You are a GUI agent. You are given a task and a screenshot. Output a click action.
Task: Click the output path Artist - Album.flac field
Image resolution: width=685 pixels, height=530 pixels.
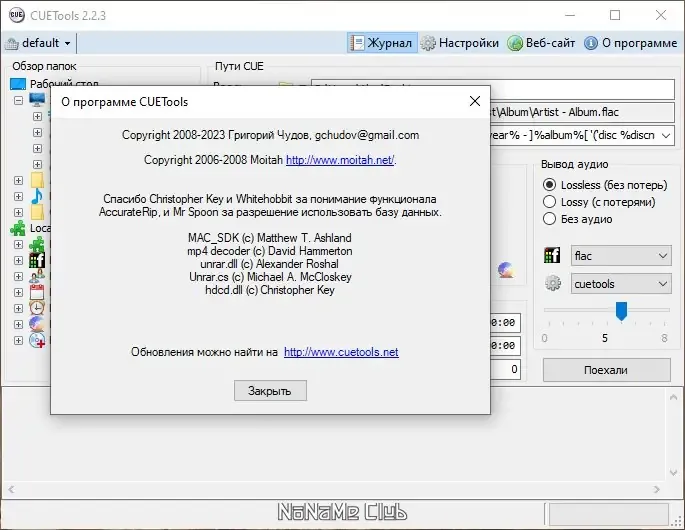point(582,112)
